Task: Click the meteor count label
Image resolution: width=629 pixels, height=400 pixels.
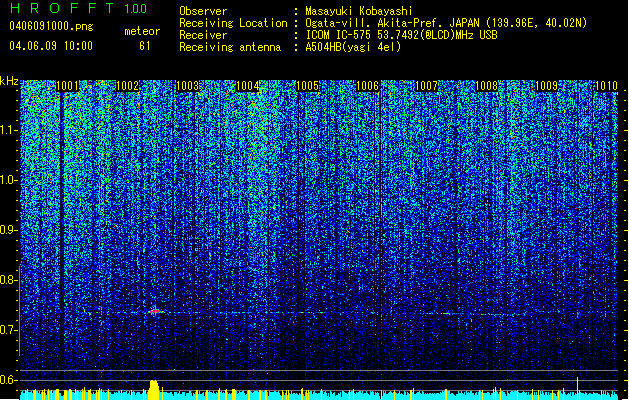Action: [142, 31]
